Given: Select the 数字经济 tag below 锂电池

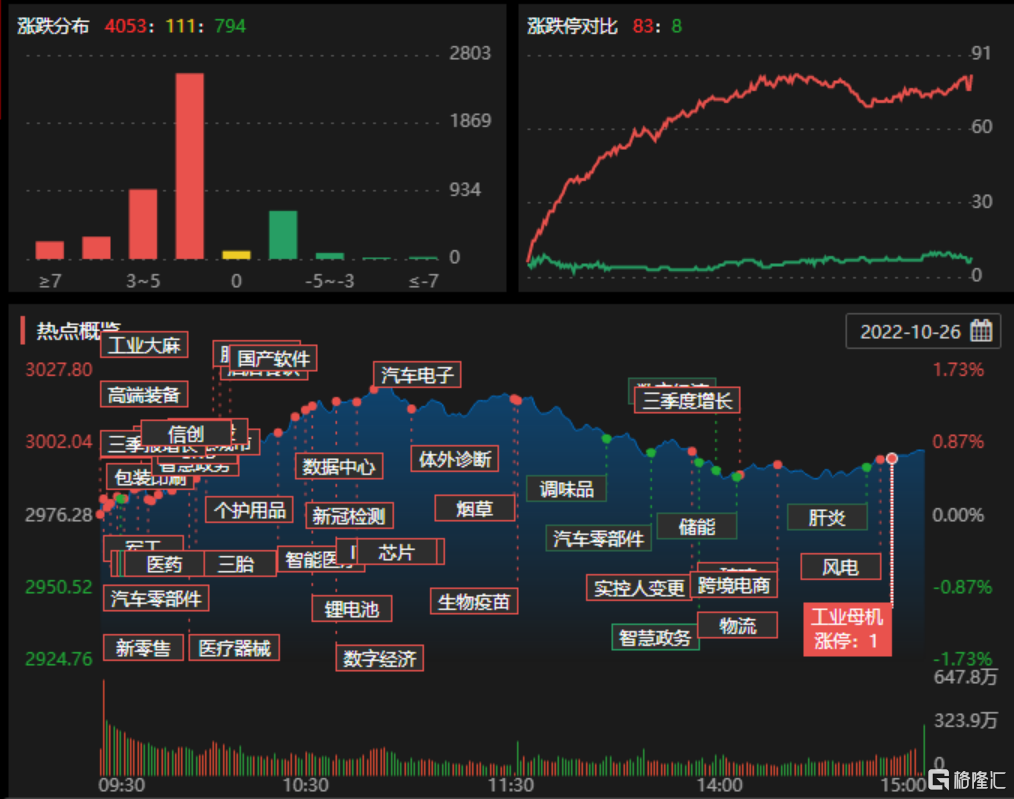Looking at the screenshot, I should point(380,658).
